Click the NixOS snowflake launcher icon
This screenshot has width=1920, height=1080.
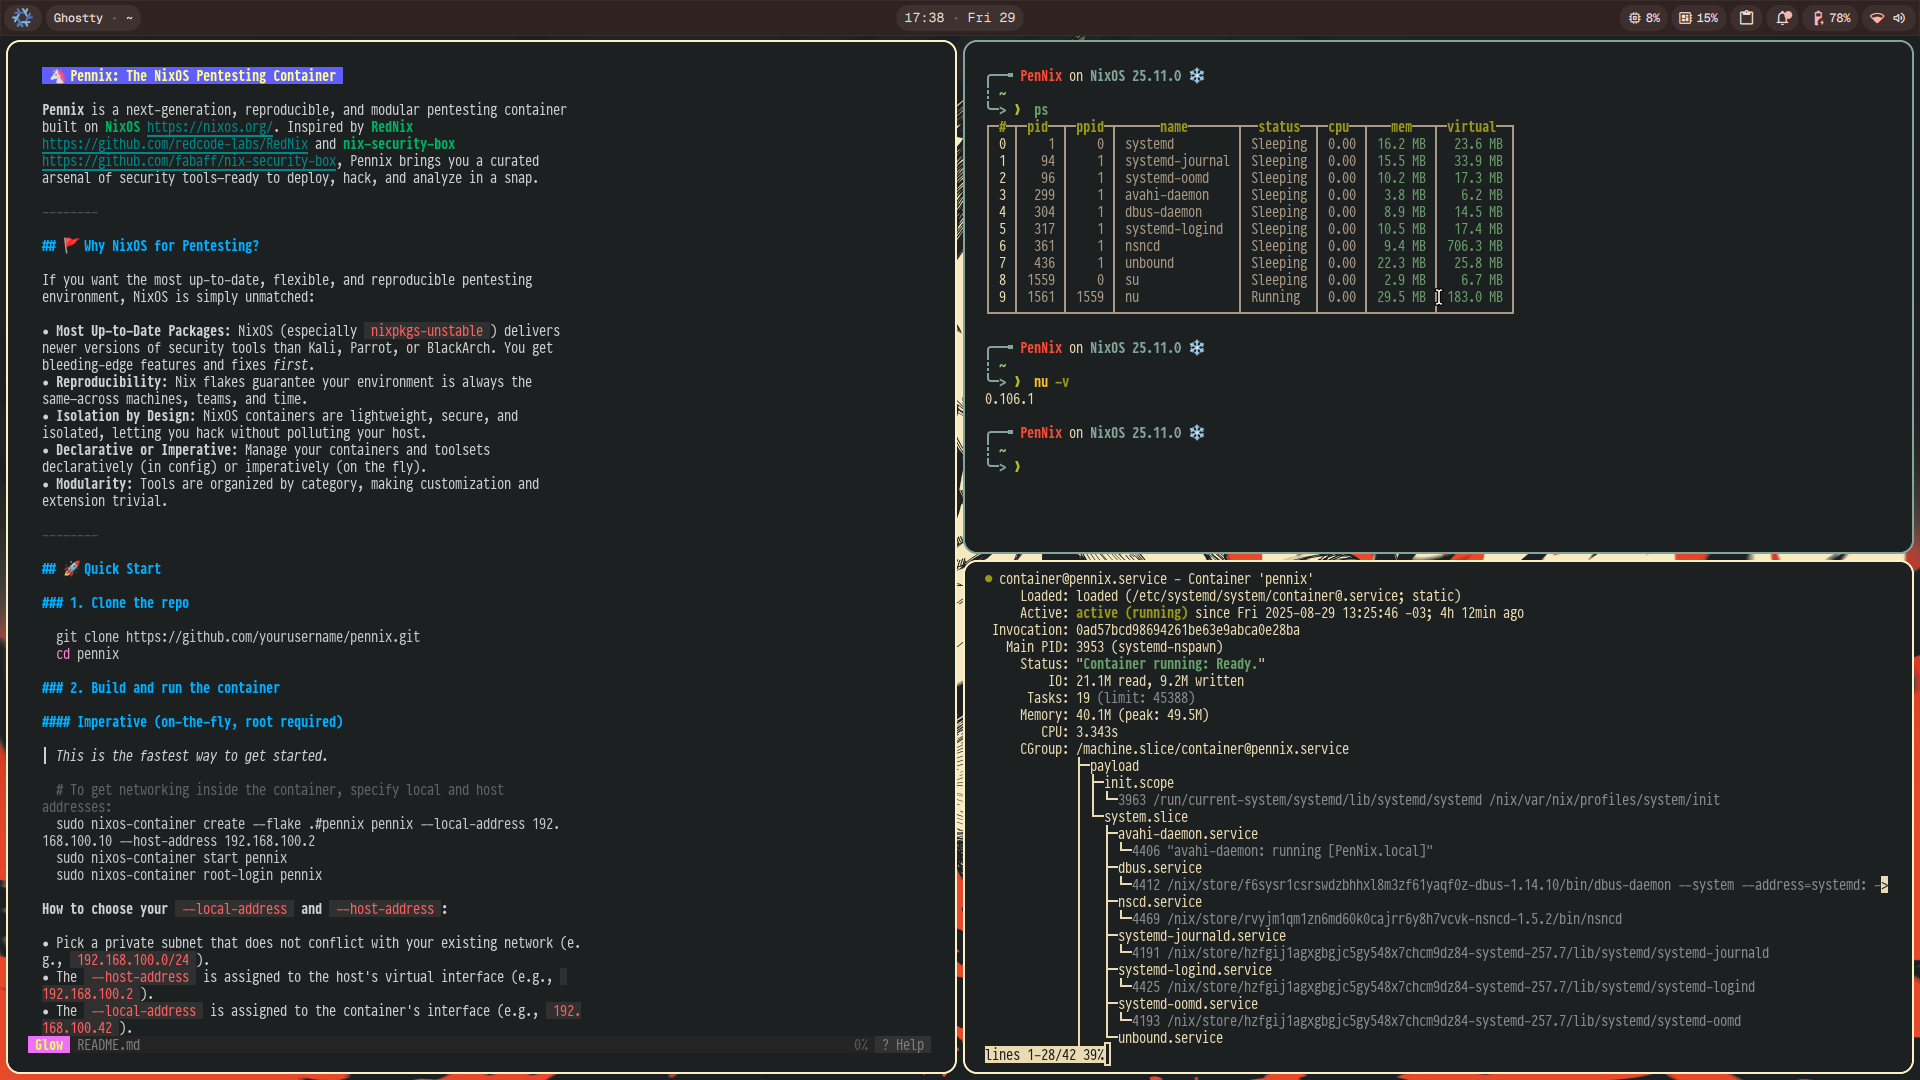point(22,18)
